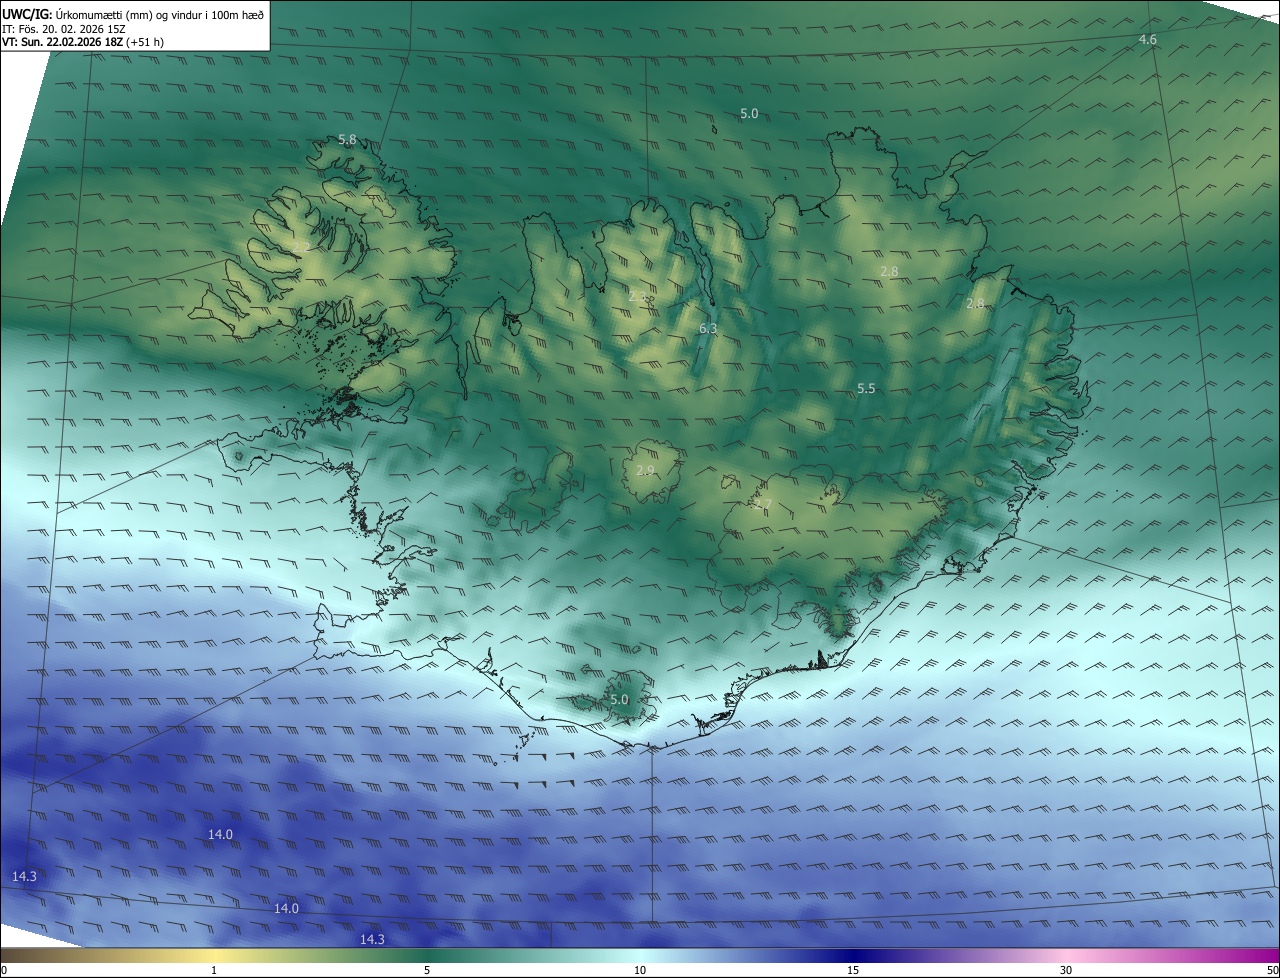This screenshot has width=1280, height=978.
Task: Click the 6.3 value label in the fjord valley
Action: pyautogui.click(x=708, y=329)
